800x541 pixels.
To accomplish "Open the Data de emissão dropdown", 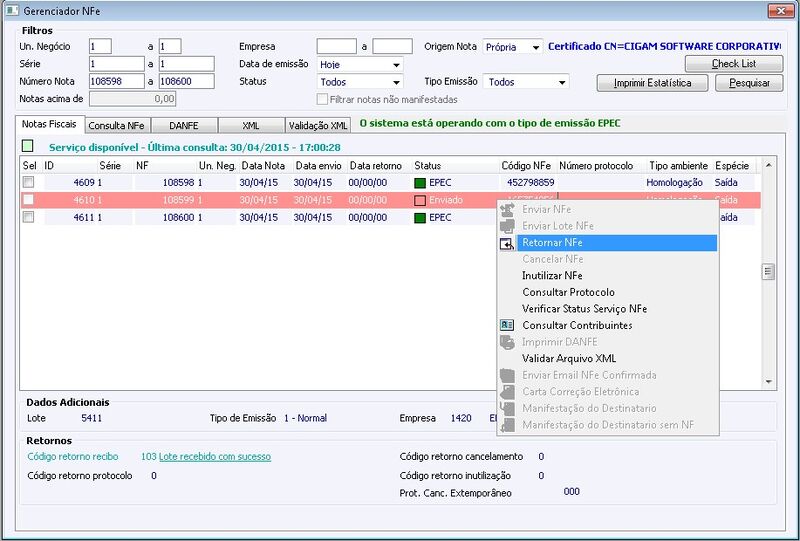I will [396, 65].
